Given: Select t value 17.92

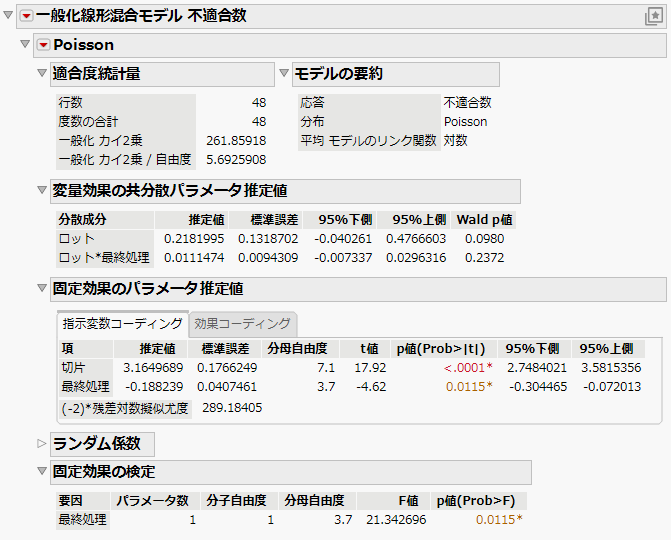Looking at the screenshot, I should (x=370, y=368).
